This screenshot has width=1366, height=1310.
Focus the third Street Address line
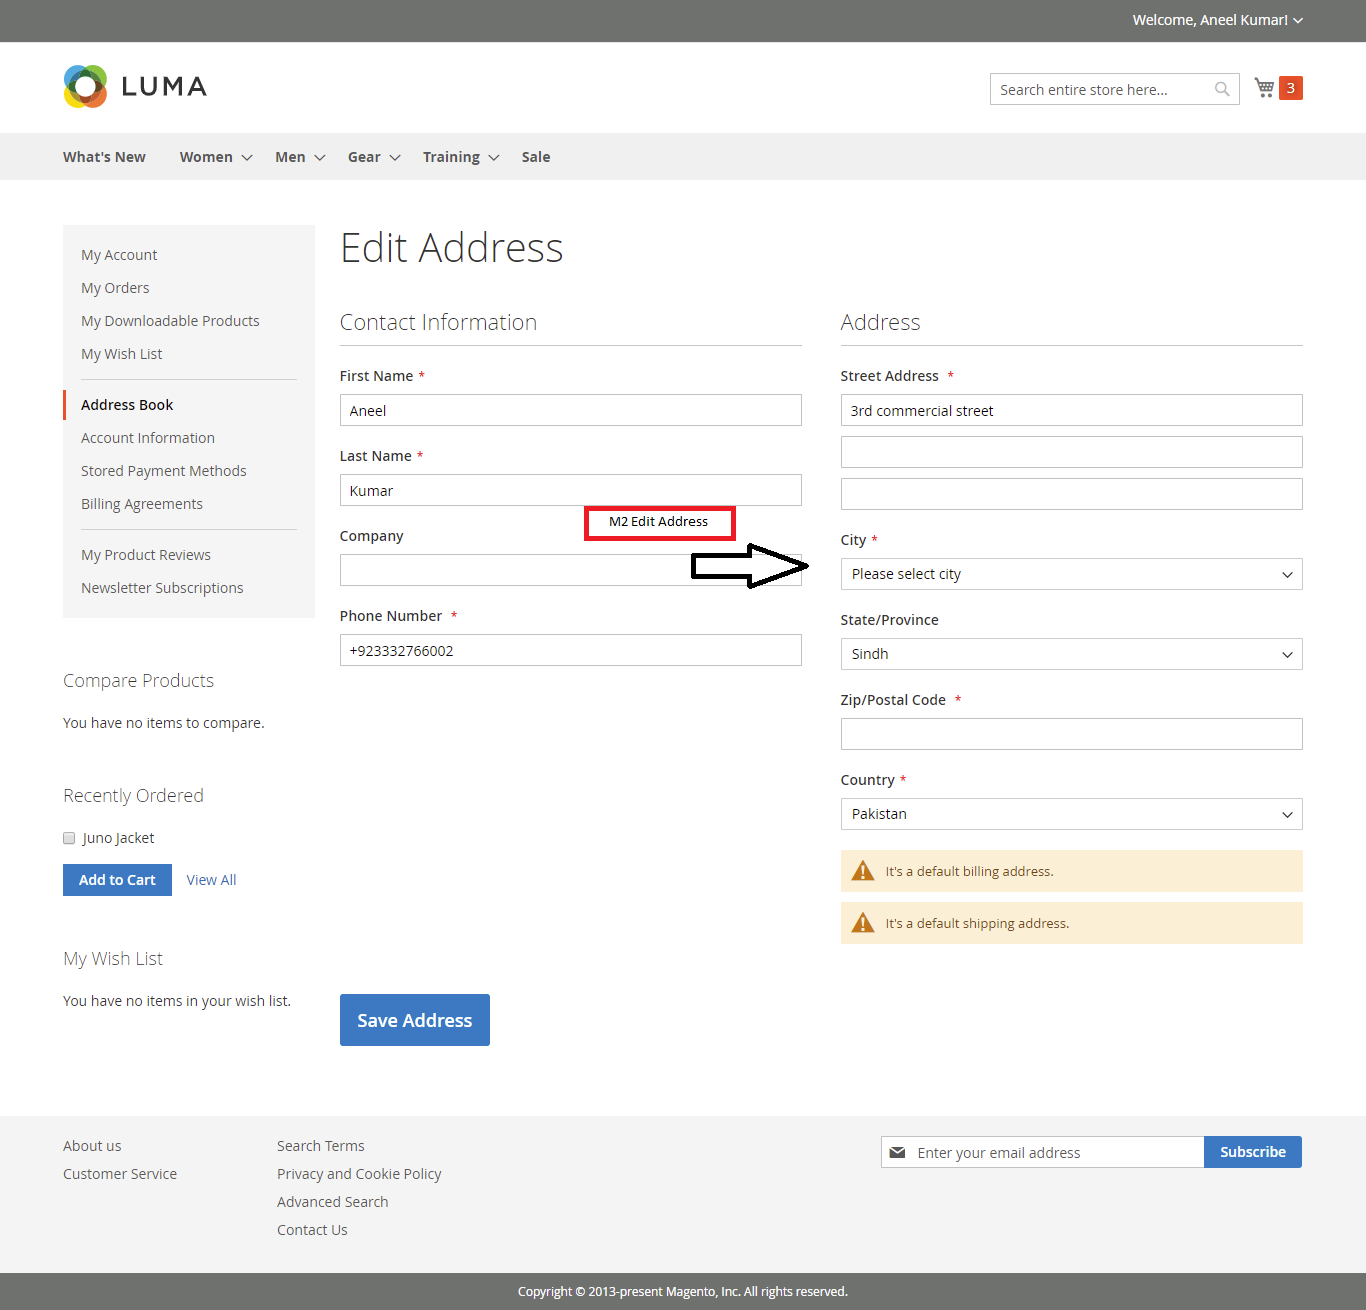1071,494
